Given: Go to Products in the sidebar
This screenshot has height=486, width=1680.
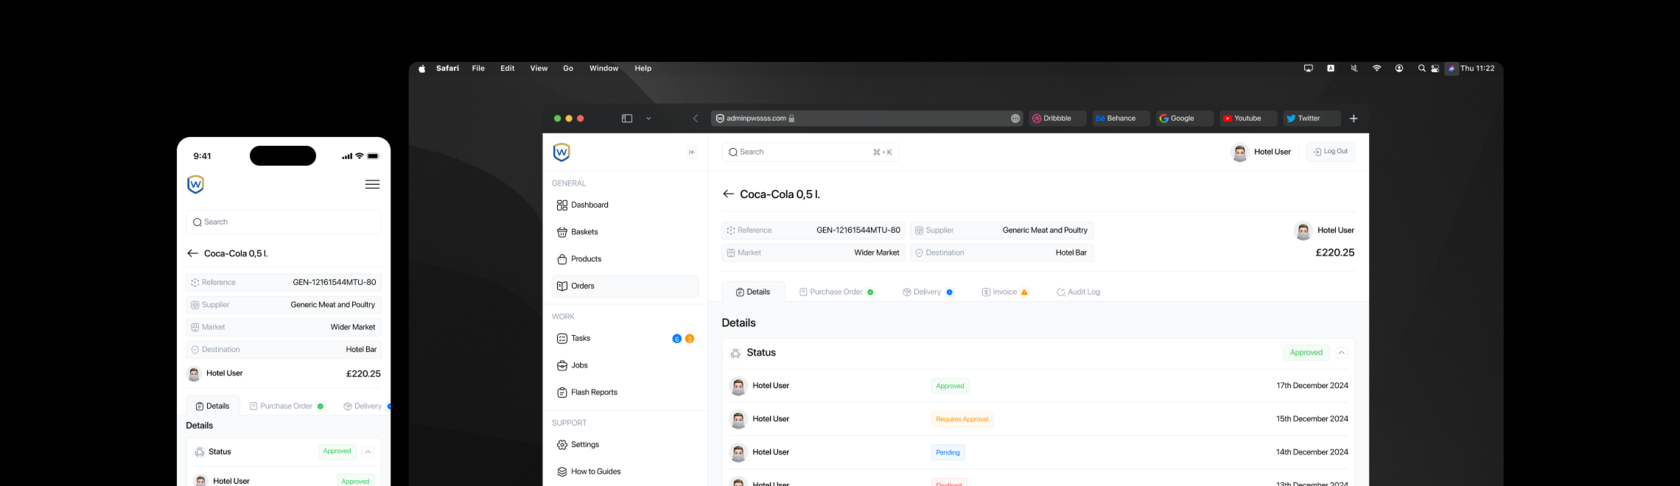Looking at the screenshot, I should tap(625, 259).
